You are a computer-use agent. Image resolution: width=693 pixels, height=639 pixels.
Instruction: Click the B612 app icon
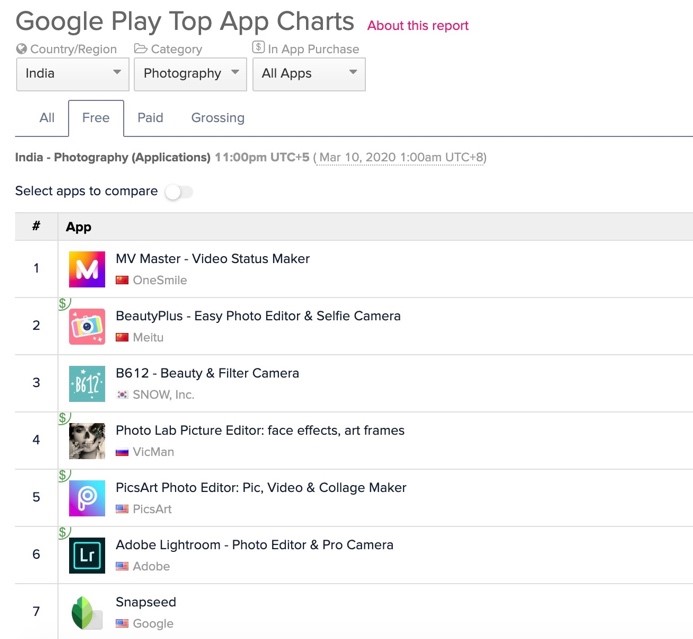[x=87, y=384]
